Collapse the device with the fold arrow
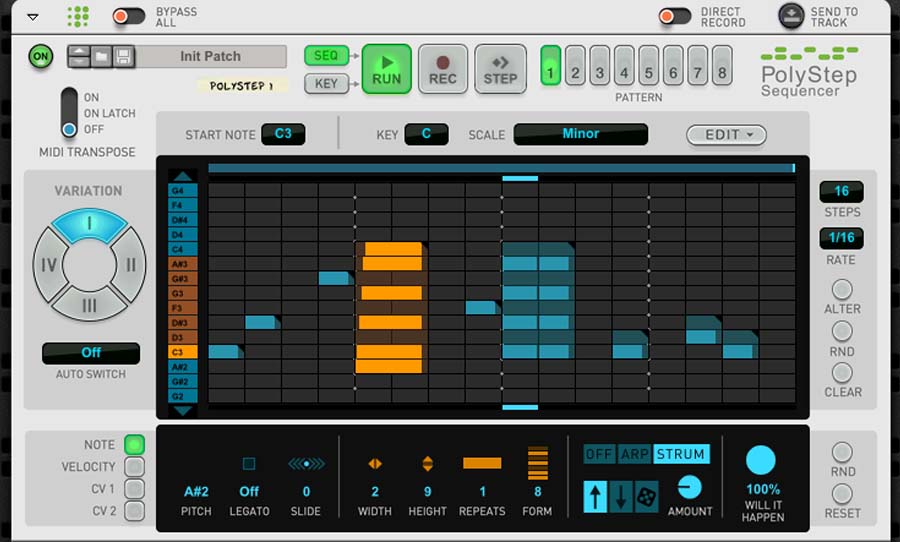This screenshot has height=542, width=900. pyautogui.click(x=33, y=17)
